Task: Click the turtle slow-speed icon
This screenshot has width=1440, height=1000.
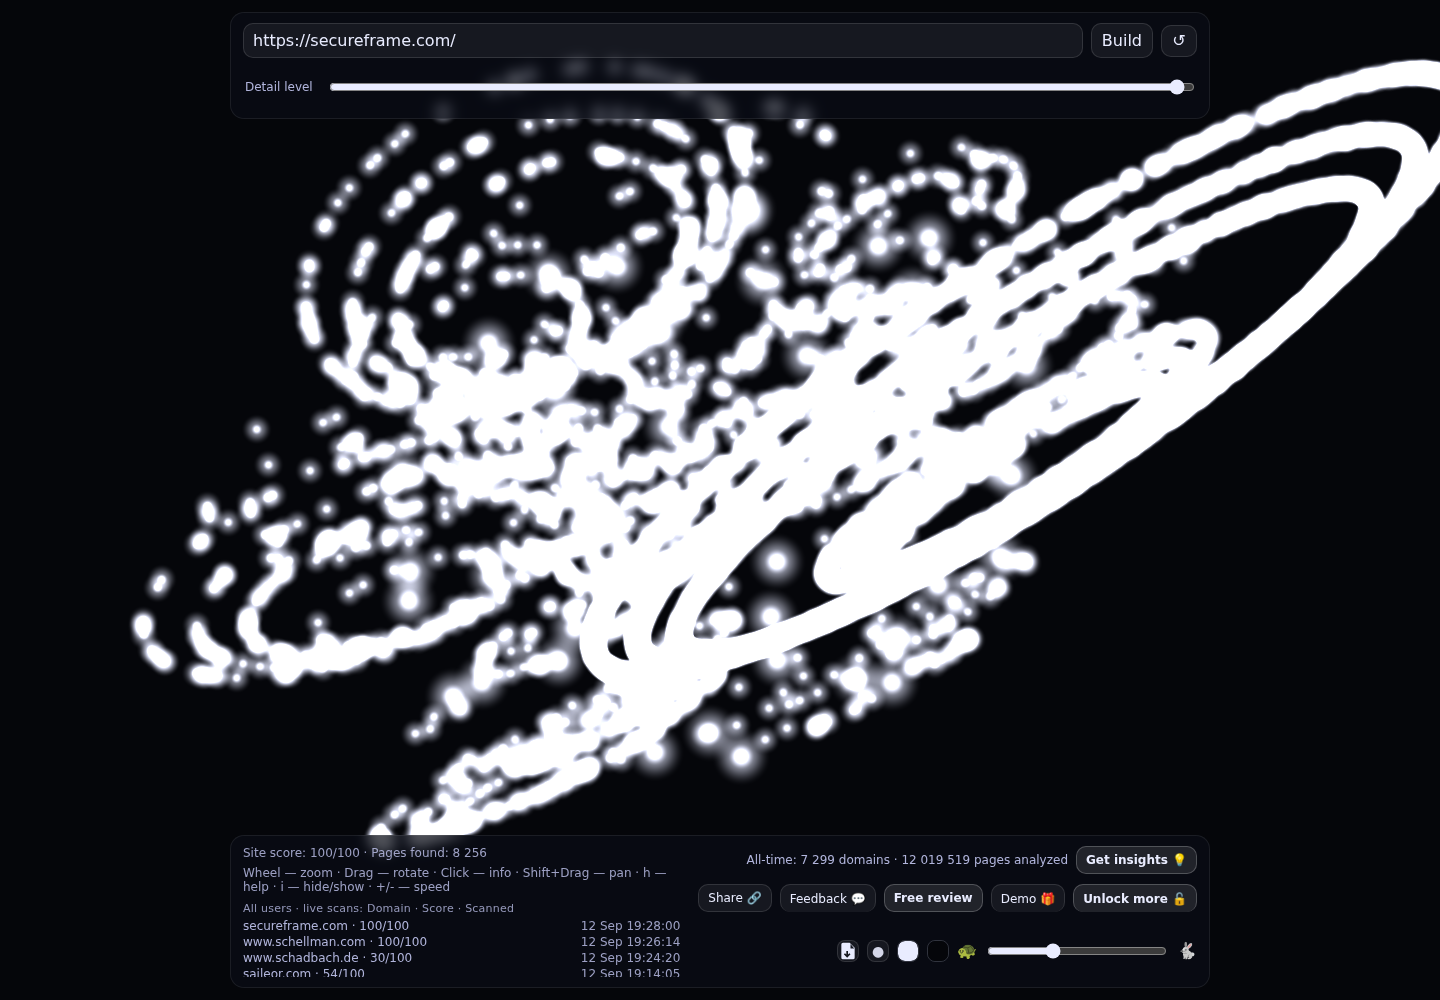Action: pos(967,951)
